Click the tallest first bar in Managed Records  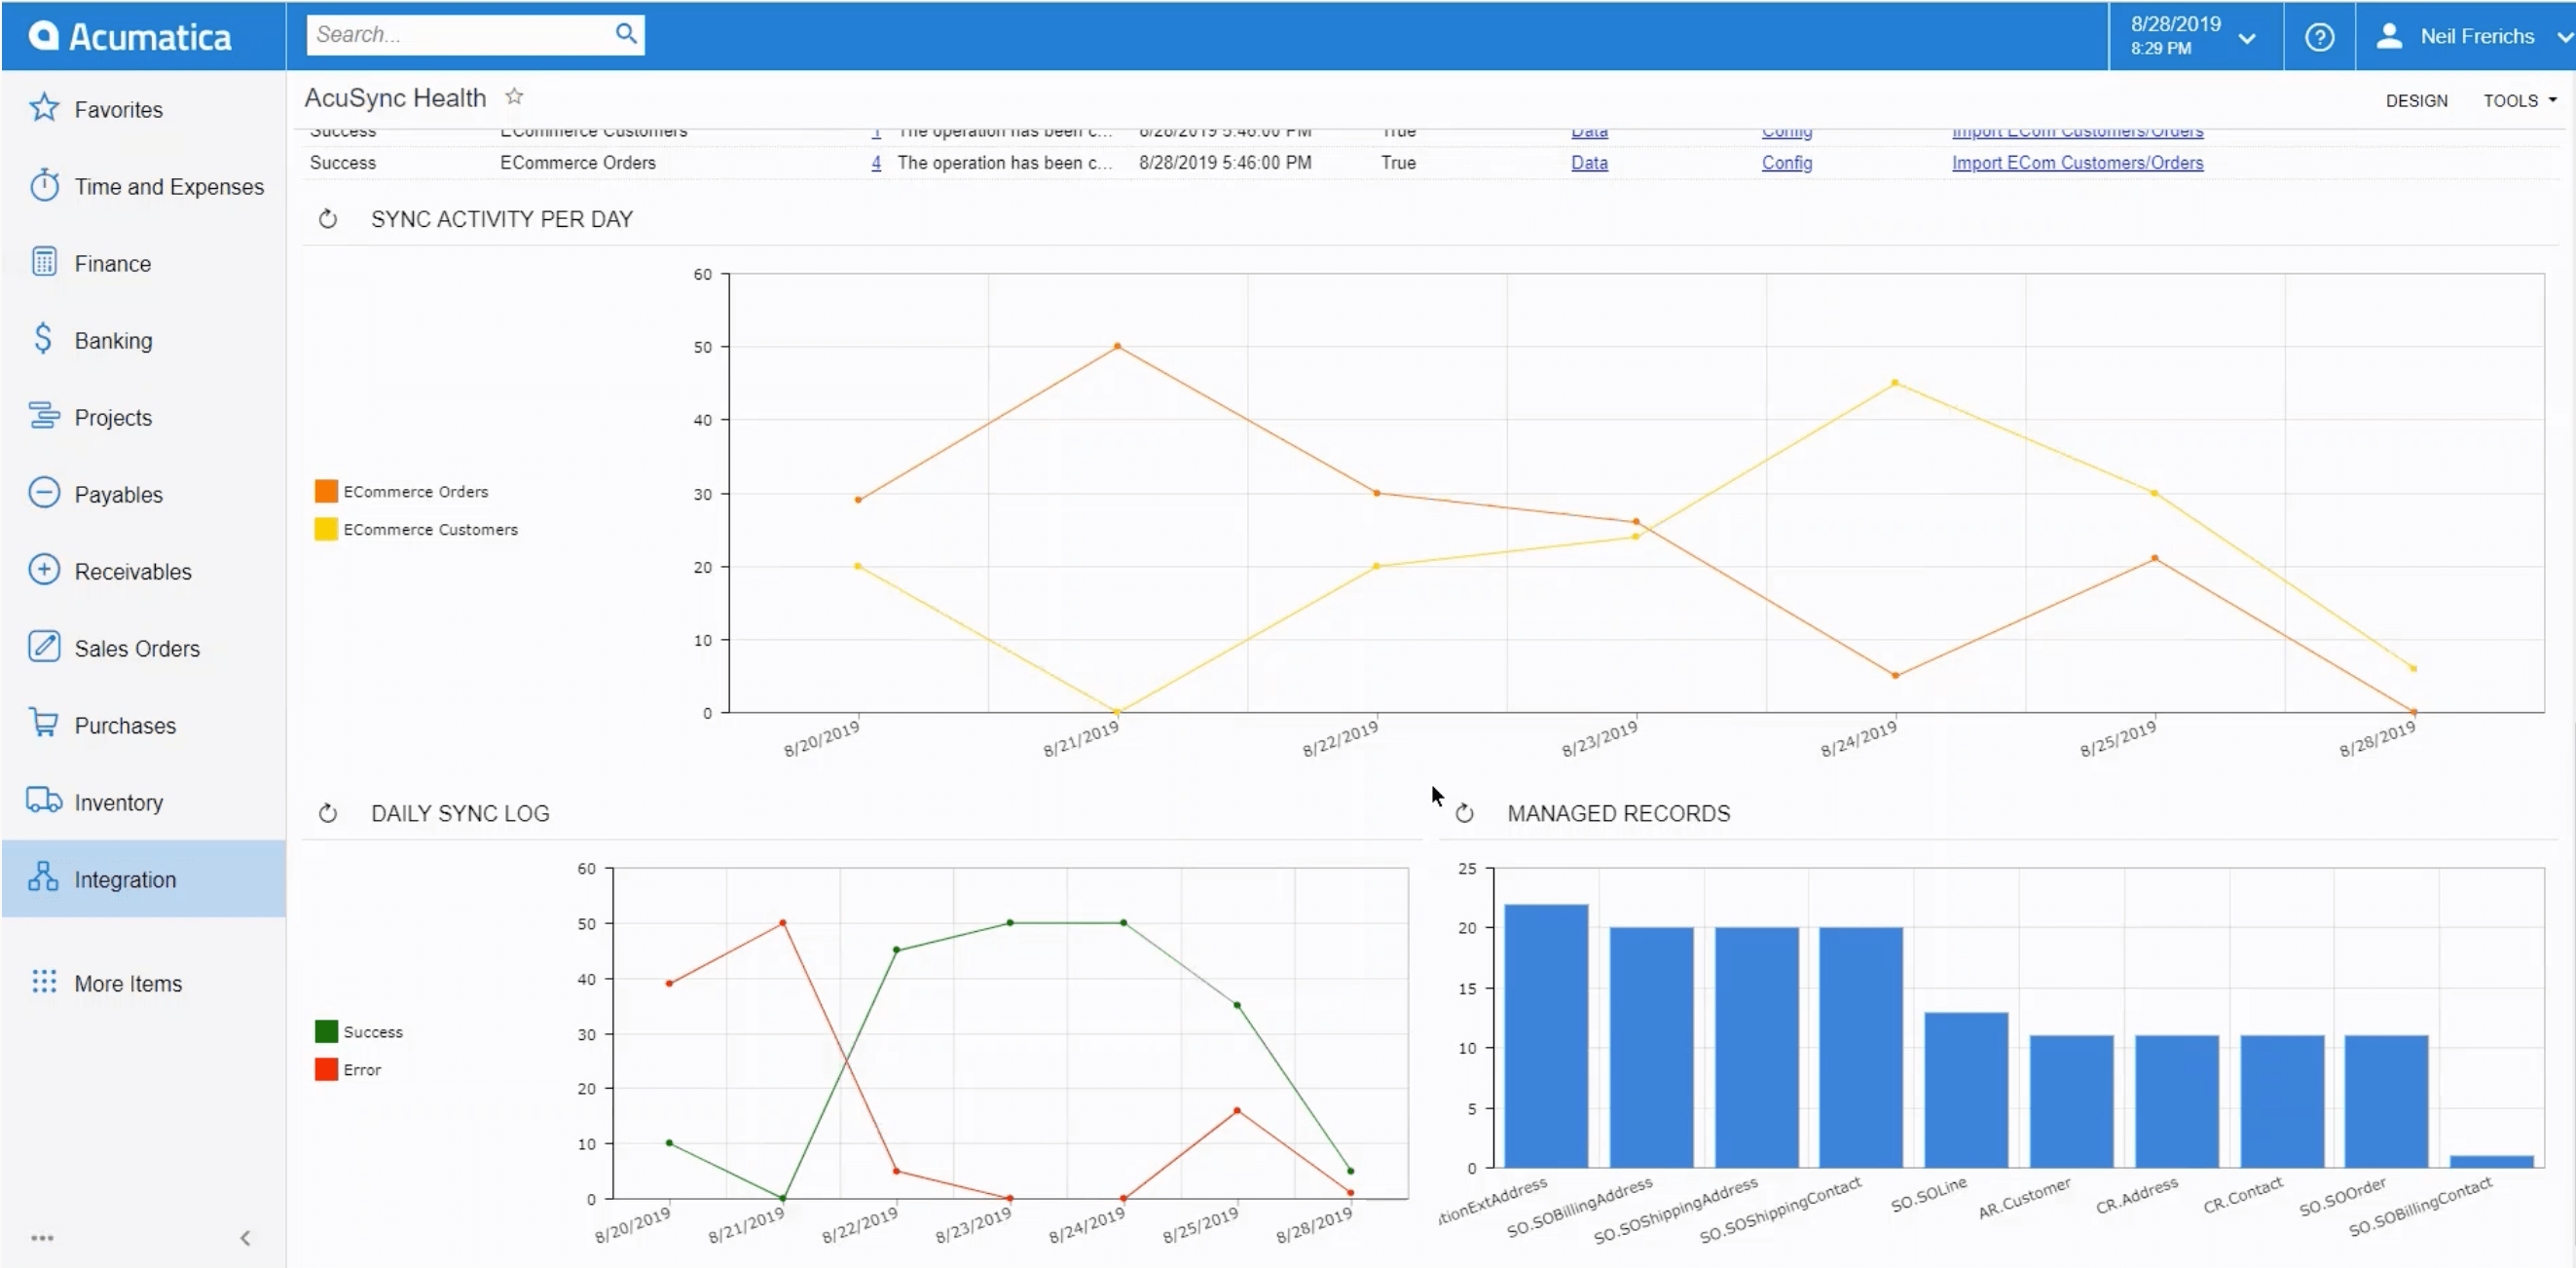[x=1546, y=1035]
